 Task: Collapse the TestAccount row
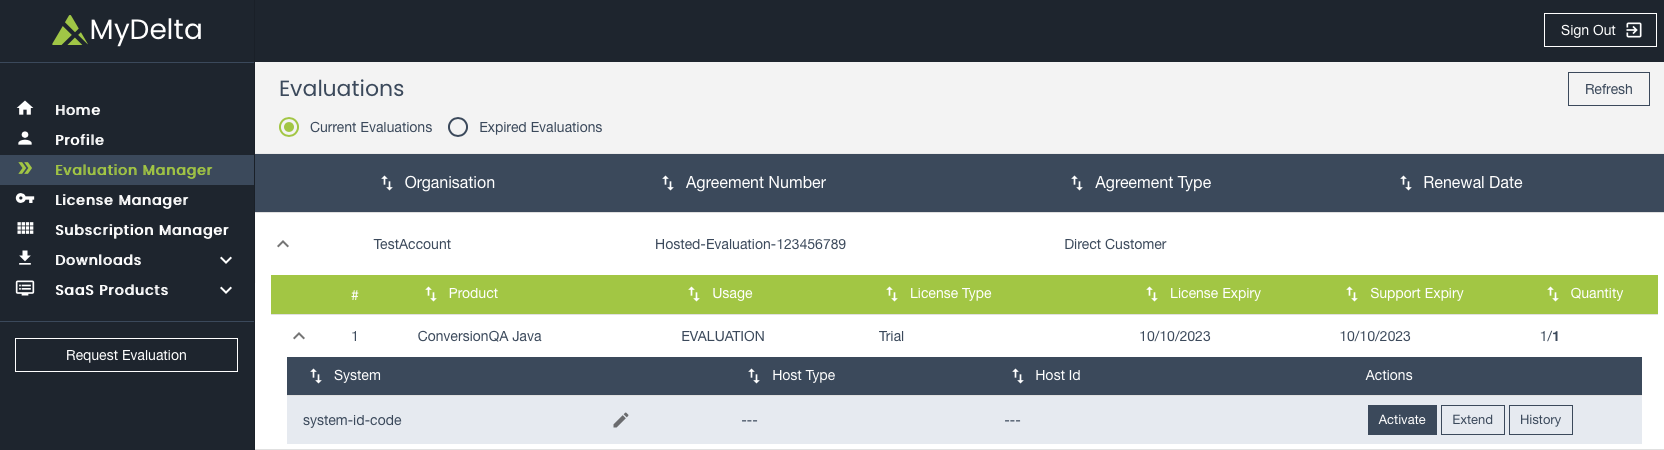click(283, 244)
